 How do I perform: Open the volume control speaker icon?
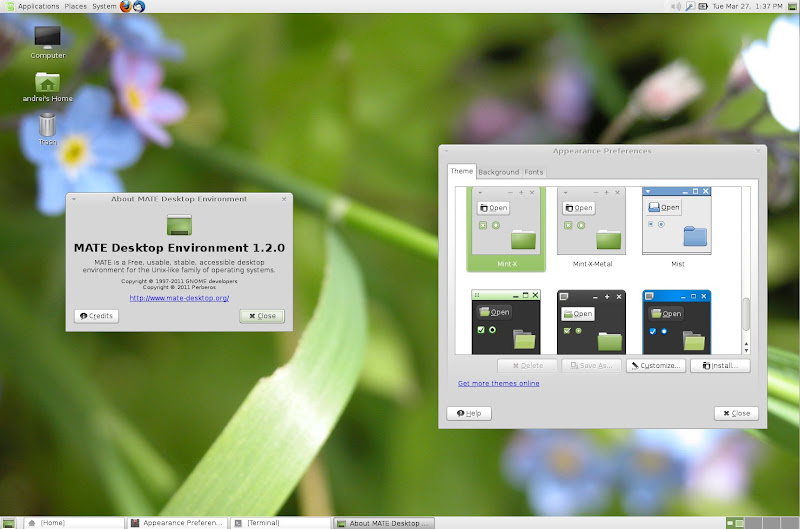point(676,6)
